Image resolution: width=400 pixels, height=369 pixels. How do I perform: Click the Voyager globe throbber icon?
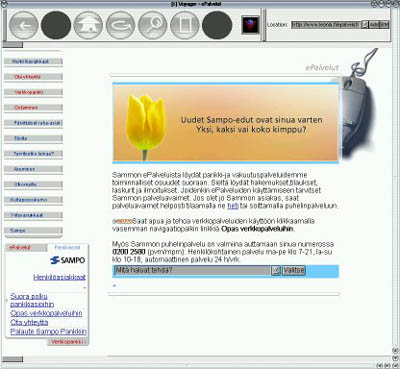pyautogui.click(x=250, y=25)
